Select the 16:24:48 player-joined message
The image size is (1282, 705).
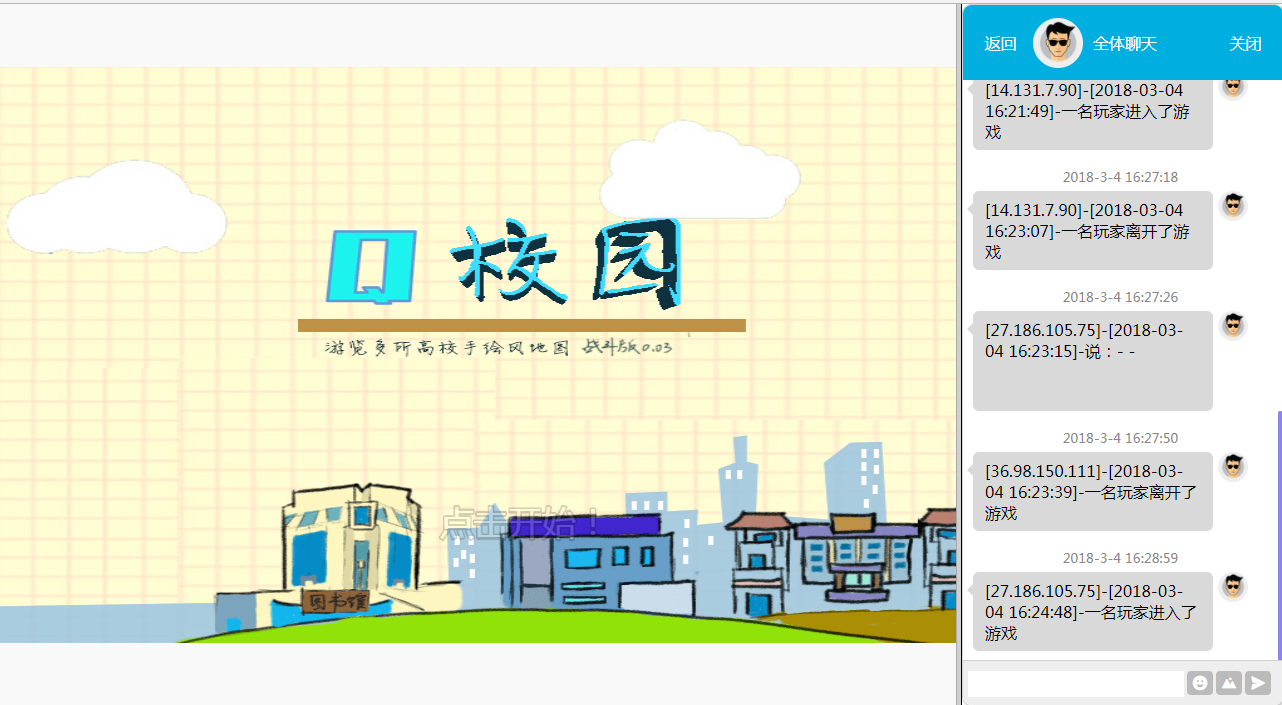pyautogui.click(x=1093, y=612)
